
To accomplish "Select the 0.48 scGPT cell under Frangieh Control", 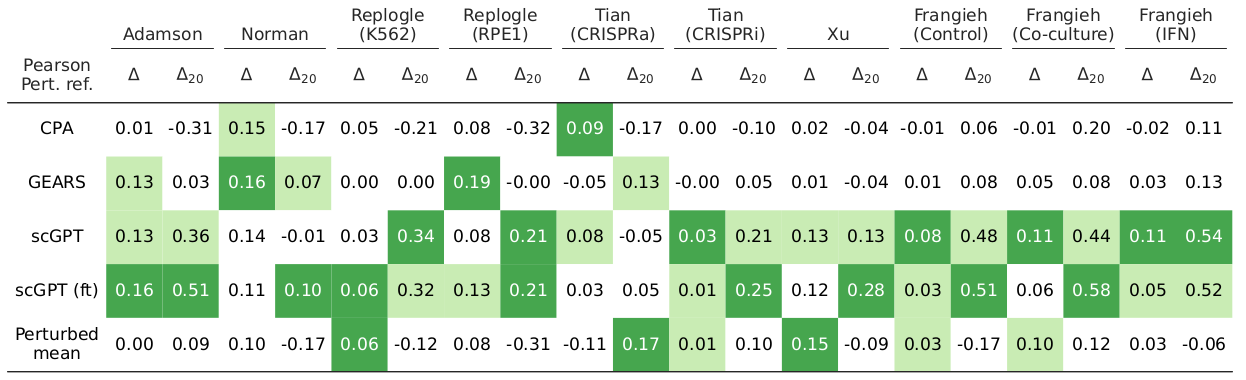I will tap(978, 236).
